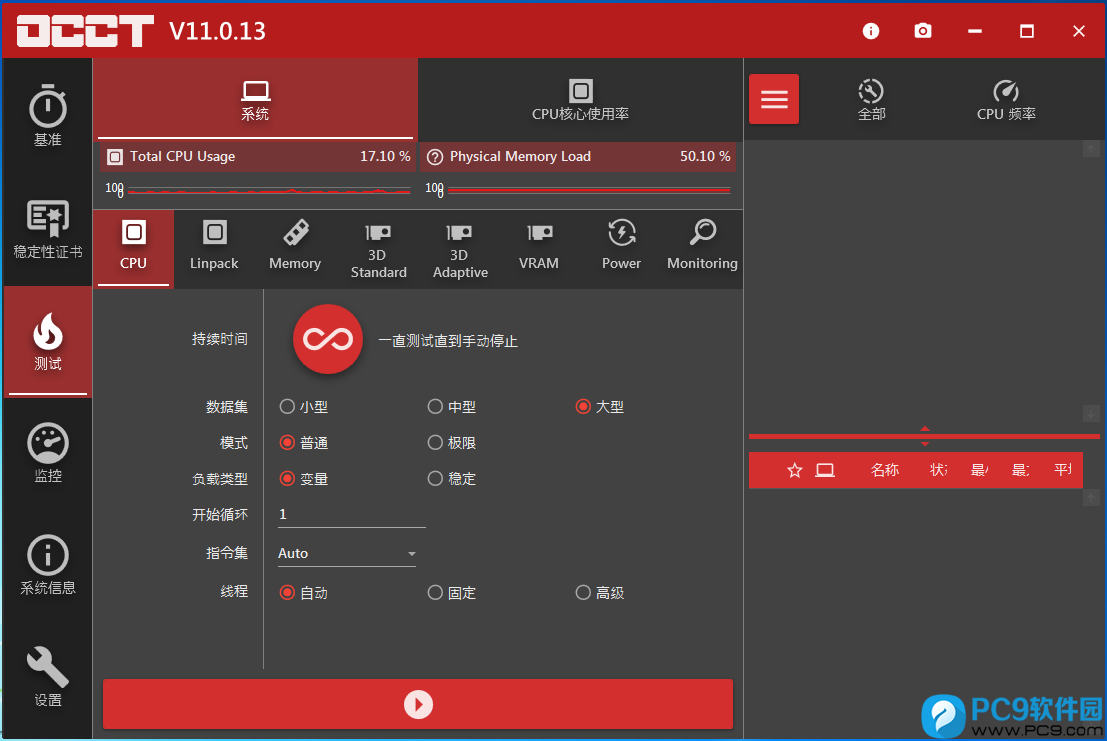
Task: Select the 测试 flame icon in sidebar
Action: pyautogui.click(x=47, y=342)
